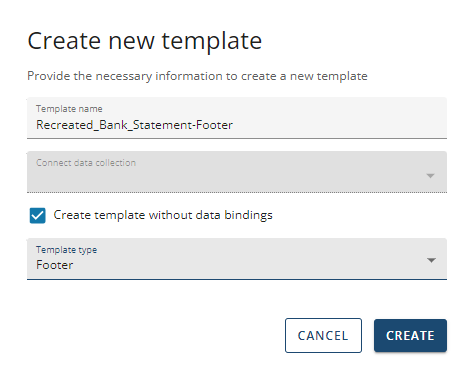Click the Connect data collection dropdown arrow
469x381 pixels.
click(x=430, y=176)
